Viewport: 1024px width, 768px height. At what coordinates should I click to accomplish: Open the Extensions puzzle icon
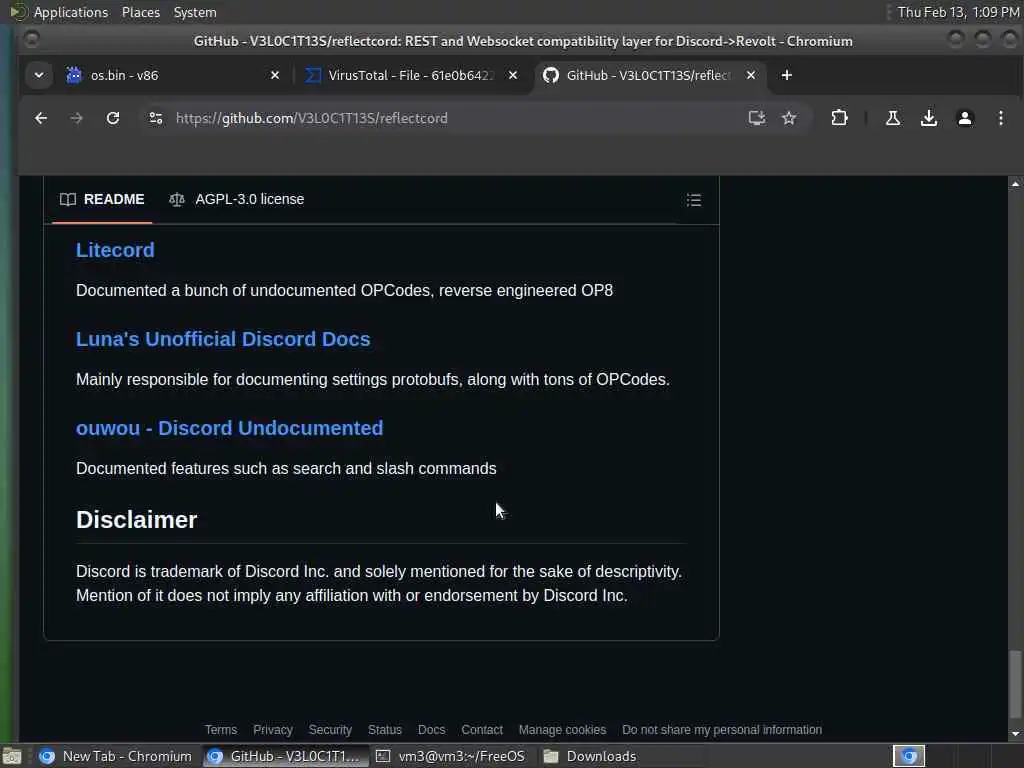(x=839, y=118)
